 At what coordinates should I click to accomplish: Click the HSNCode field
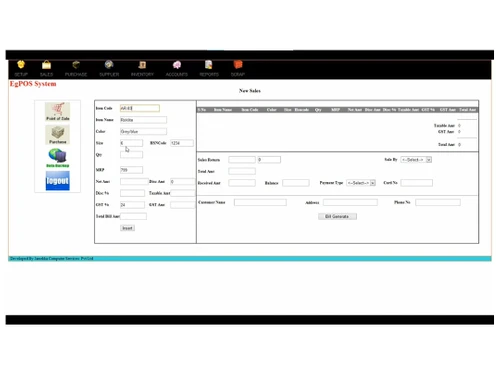coord(182,143)
